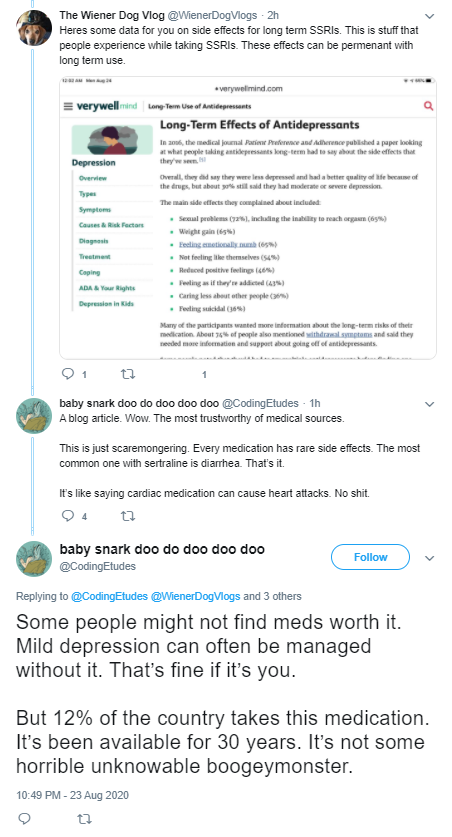Click 'and 3 others' in reply line
The image size is (452, 837).
tap(272, 596)
